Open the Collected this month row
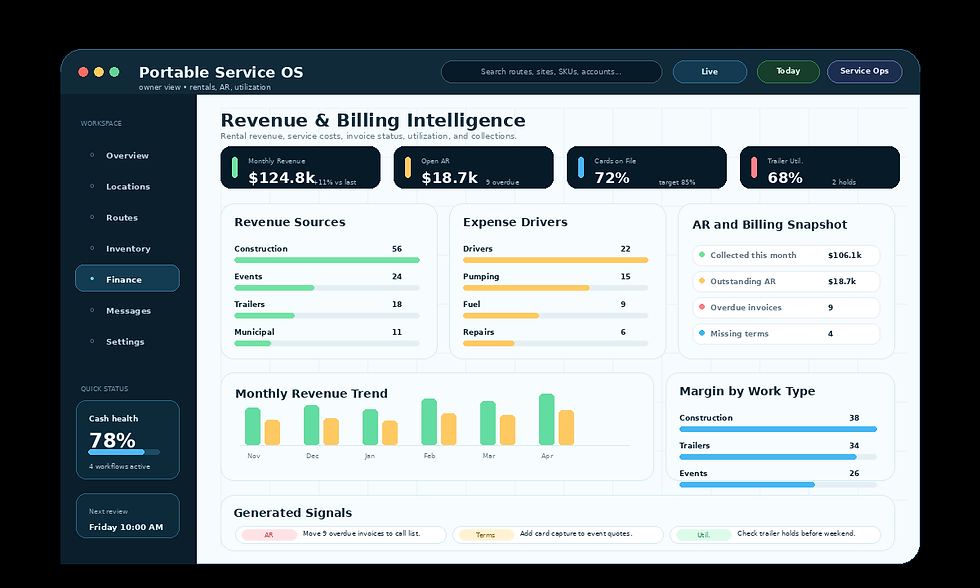The image size is (980, 588). coord(786,255)
